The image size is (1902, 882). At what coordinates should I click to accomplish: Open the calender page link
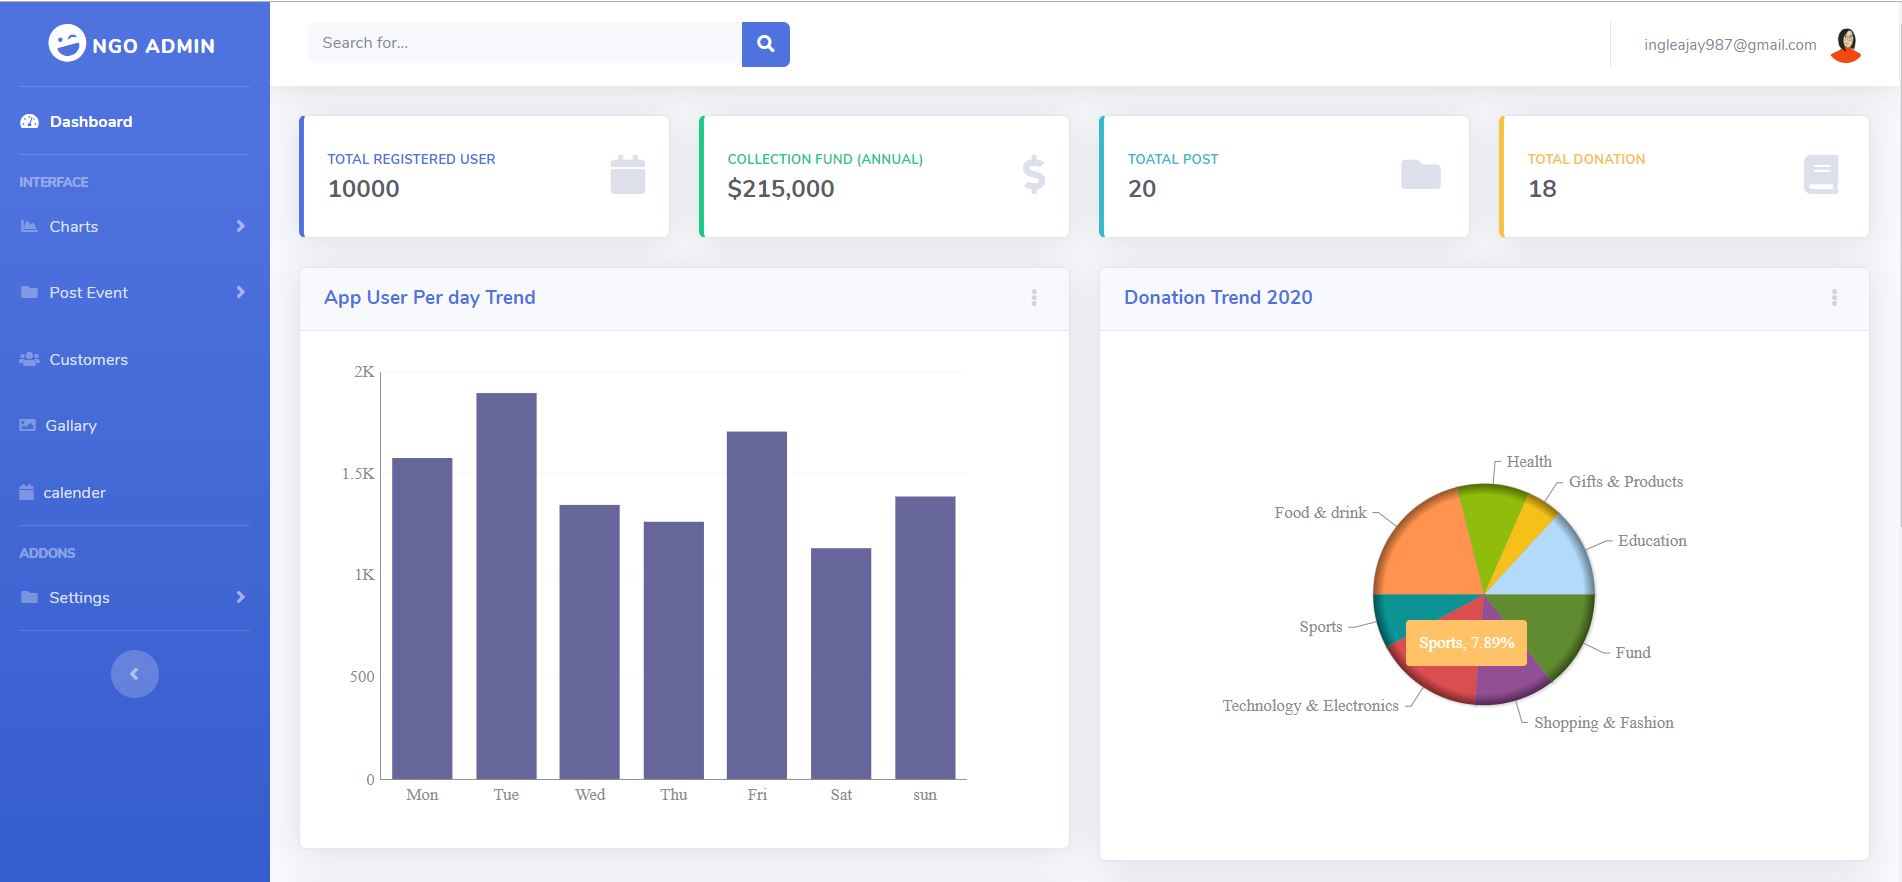point(74,493)
